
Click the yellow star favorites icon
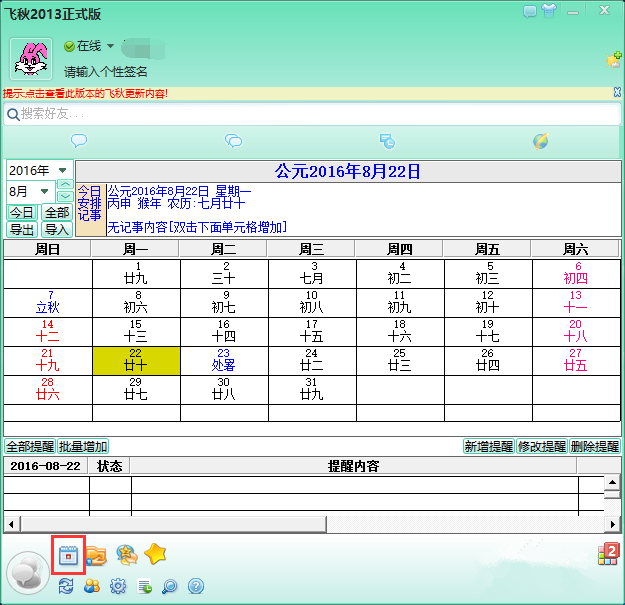click(155, 554)
